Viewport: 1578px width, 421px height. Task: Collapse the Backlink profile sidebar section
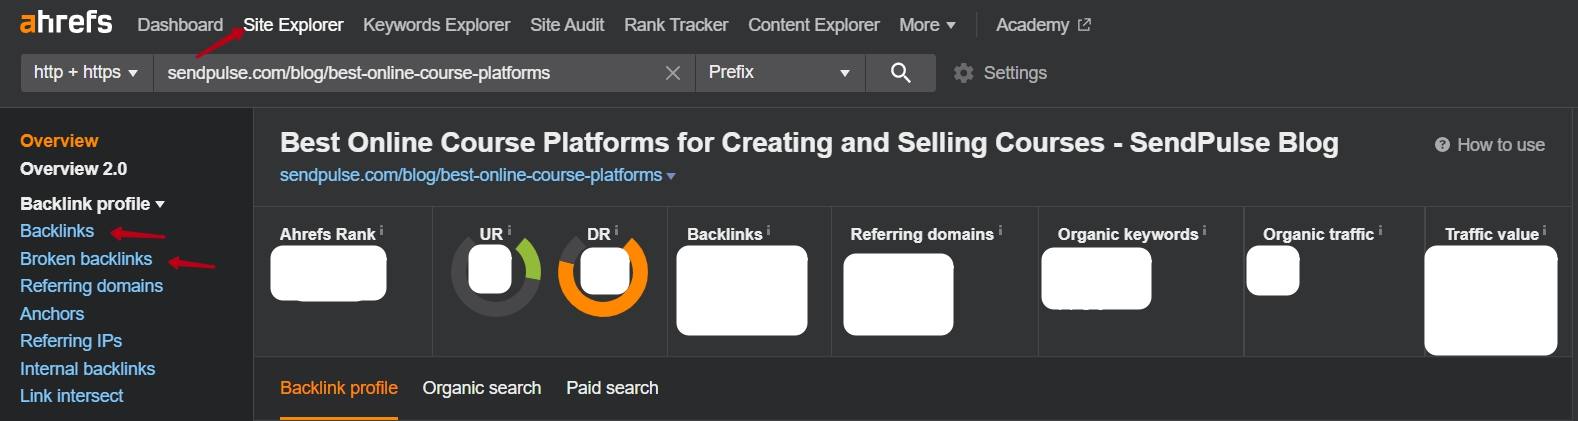click(92, 204)
